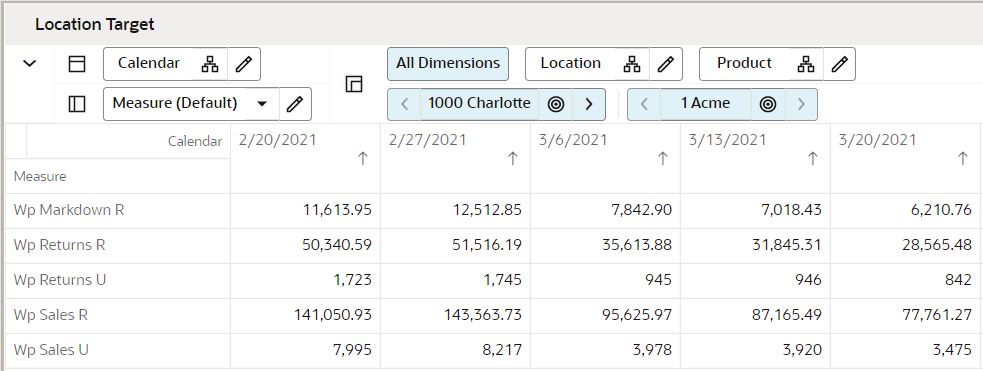Image resolution: width=983 pixels, height=371 pixels.
Task: Open the Location hierarchy icon
Action: click(632, 64)
